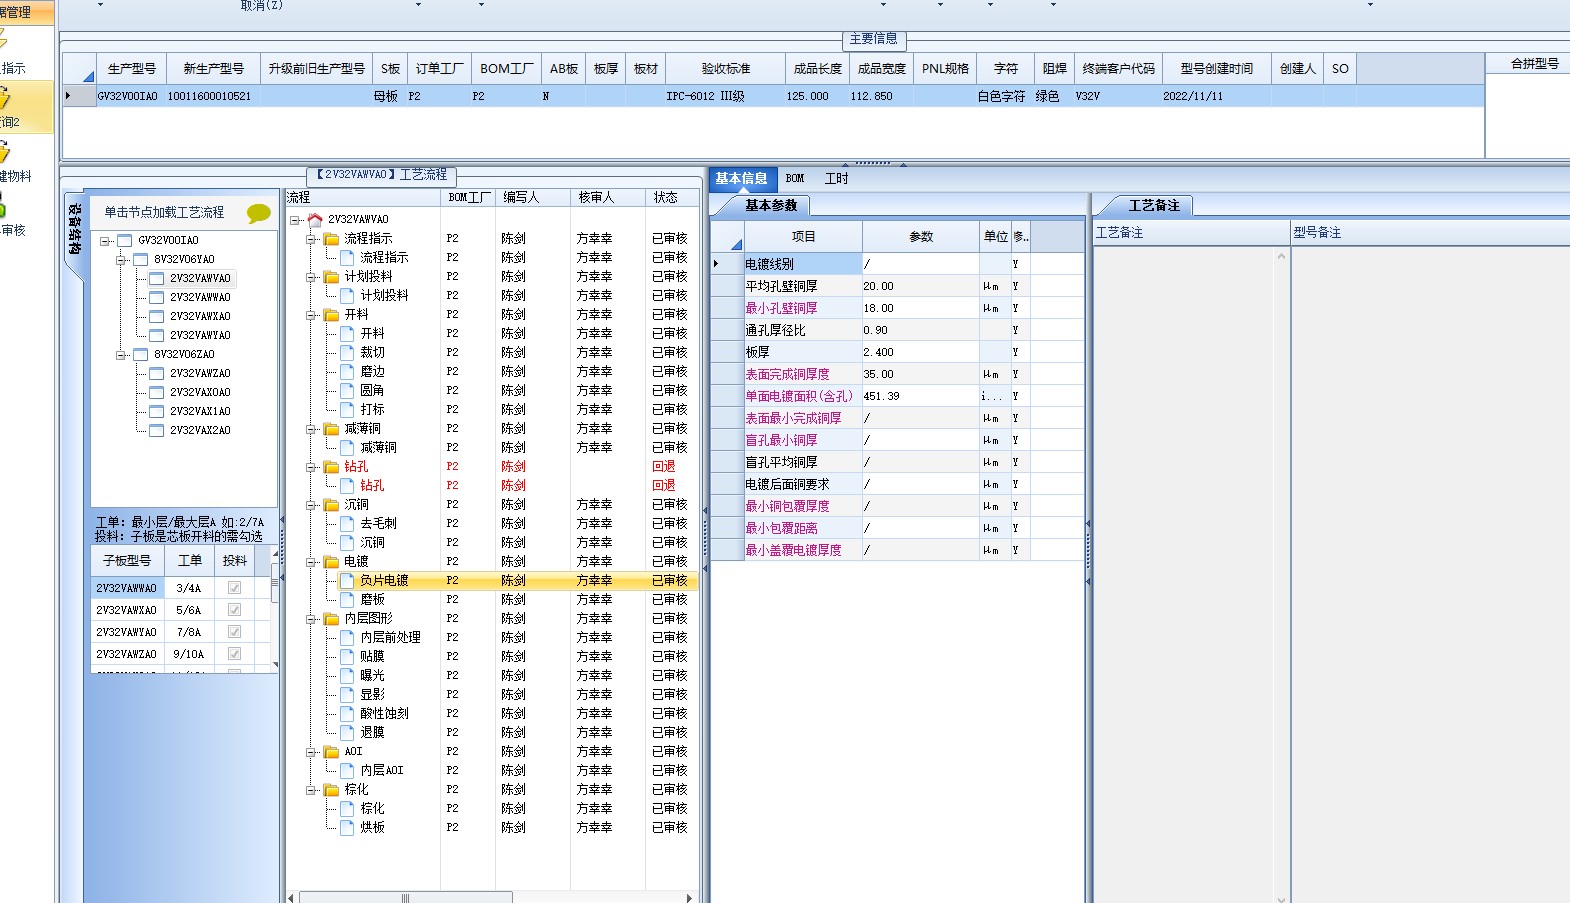Click the document icon of 磨板 step
The image size is (1570, 903).
coord(347,599)
